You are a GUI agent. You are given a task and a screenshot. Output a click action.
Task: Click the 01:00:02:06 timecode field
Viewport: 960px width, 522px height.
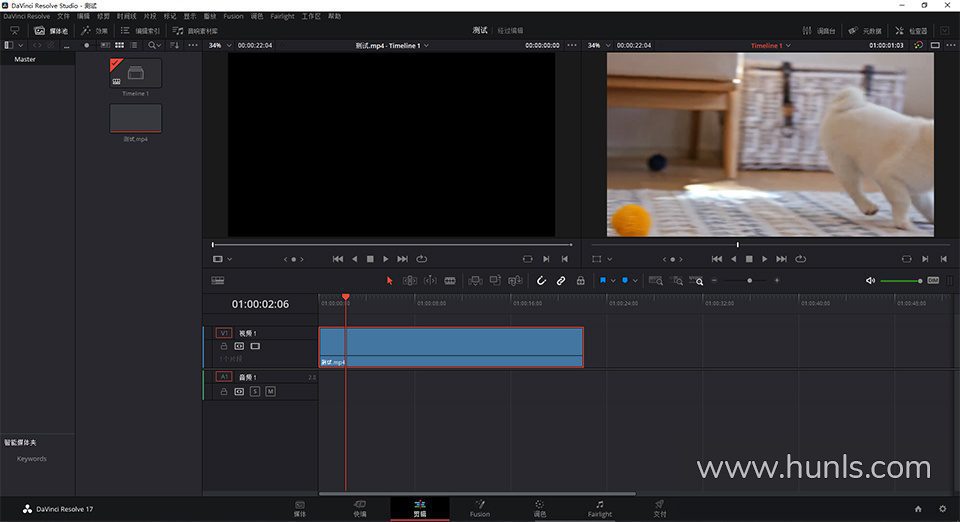pyautogui.click(x=260, y=304)
